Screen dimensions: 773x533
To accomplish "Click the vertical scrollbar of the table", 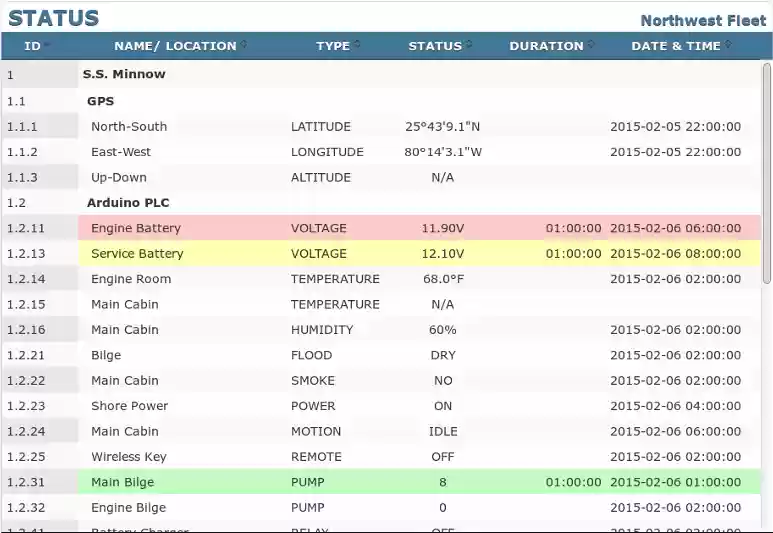I will click(x=766, y=160).
